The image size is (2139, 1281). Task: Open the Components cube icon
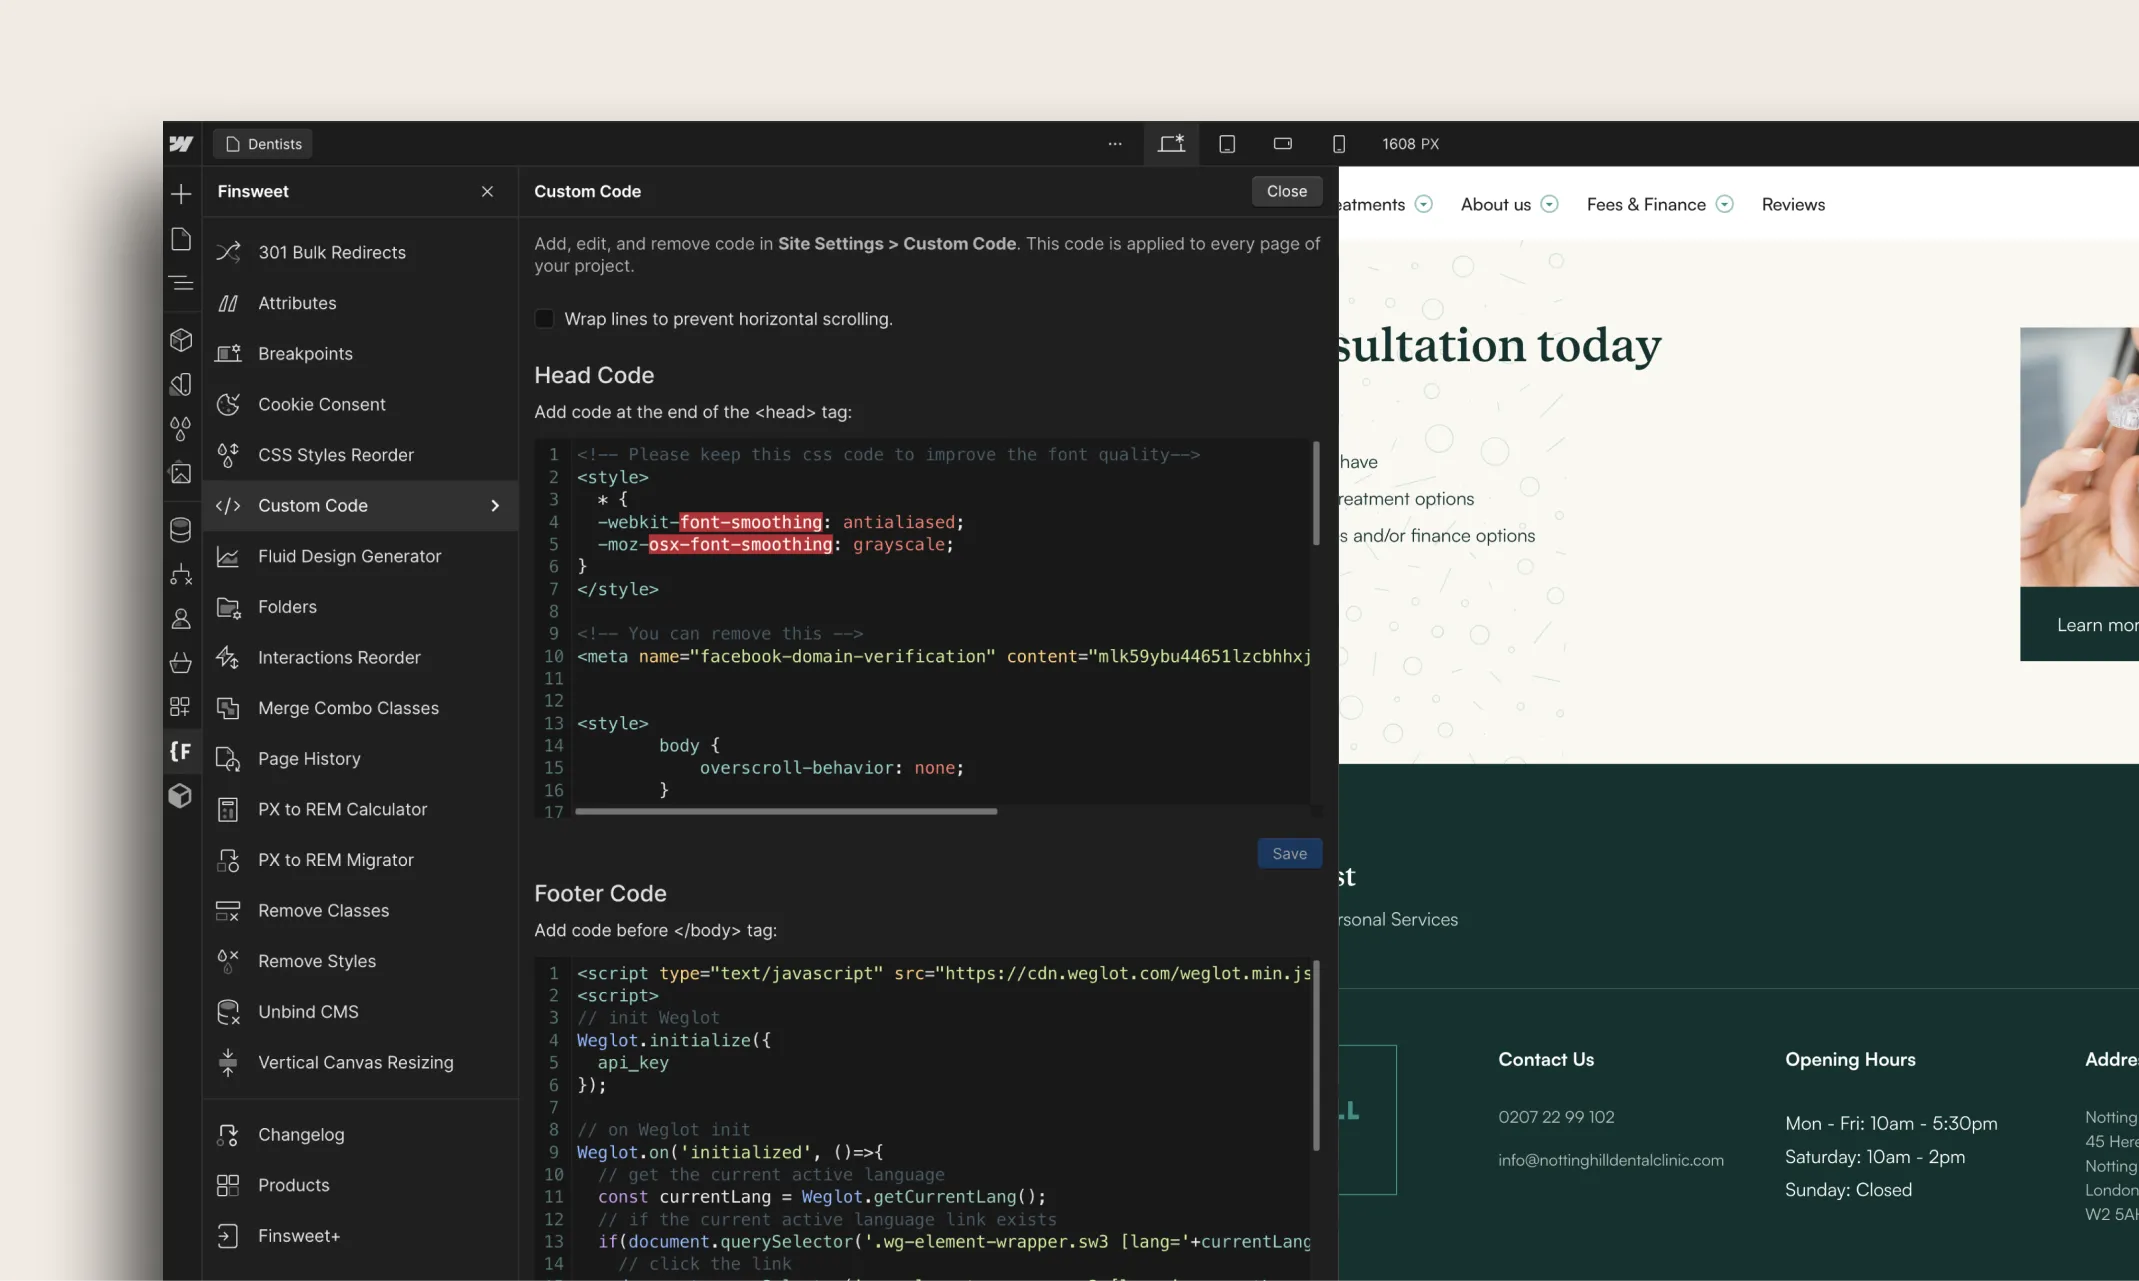[x=181, y=340]
